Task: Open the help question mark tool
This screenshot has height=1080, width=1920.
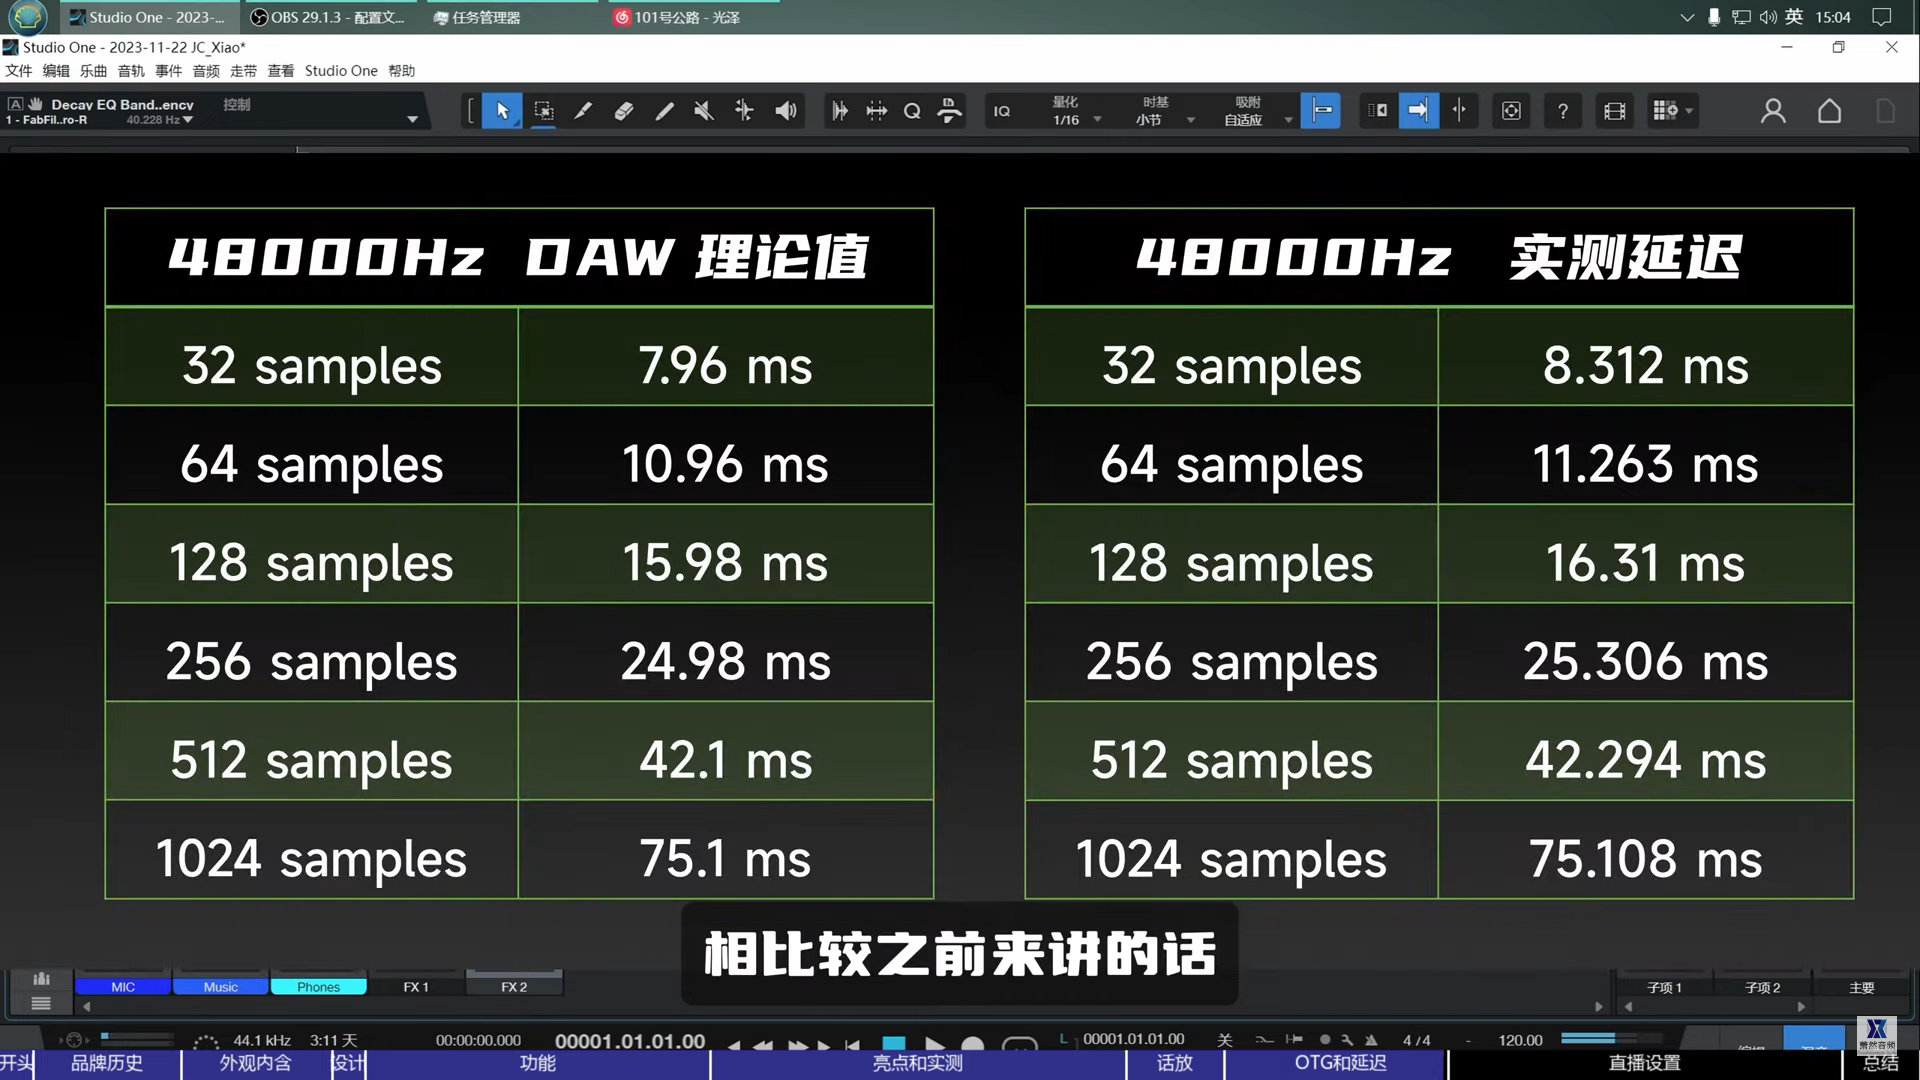Action: [1562, 111]
